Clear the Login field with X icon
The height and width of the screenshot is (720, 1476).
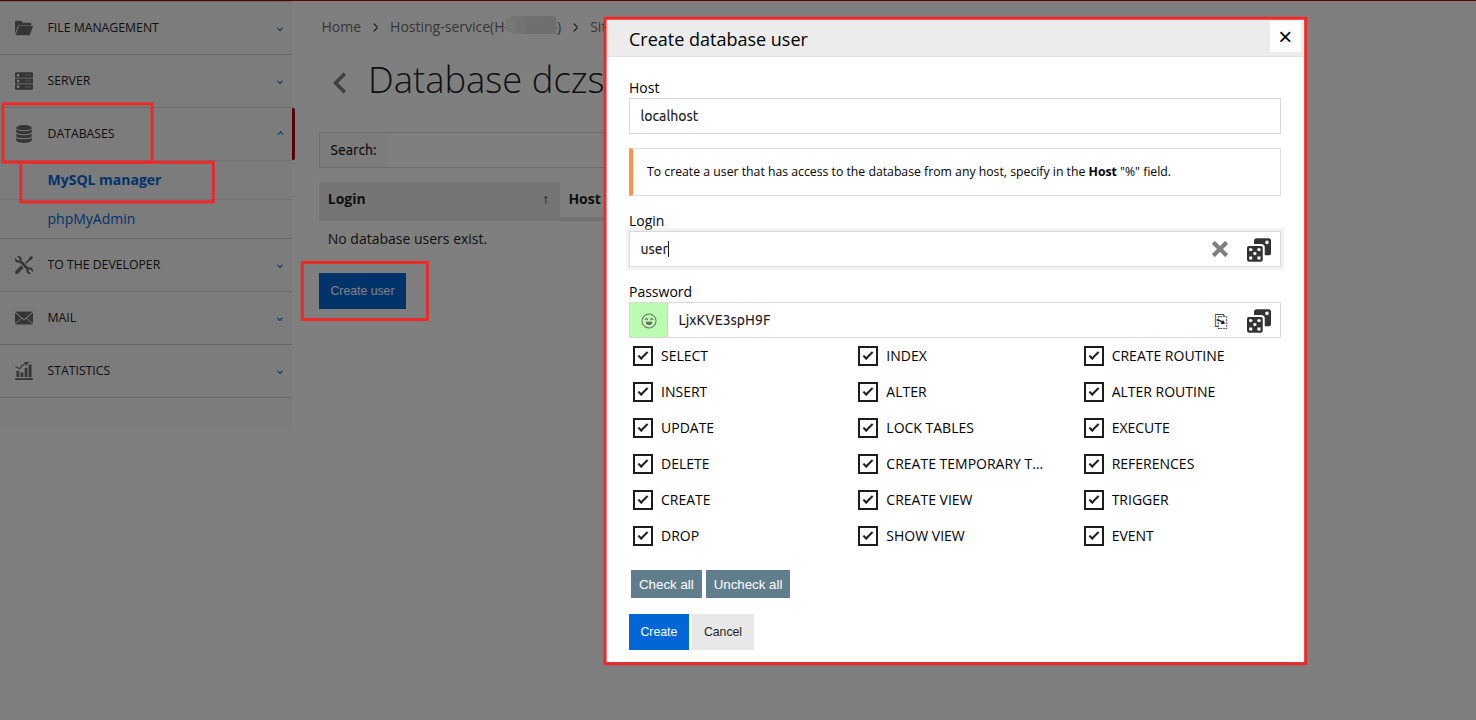click(x=1219, y=250)
